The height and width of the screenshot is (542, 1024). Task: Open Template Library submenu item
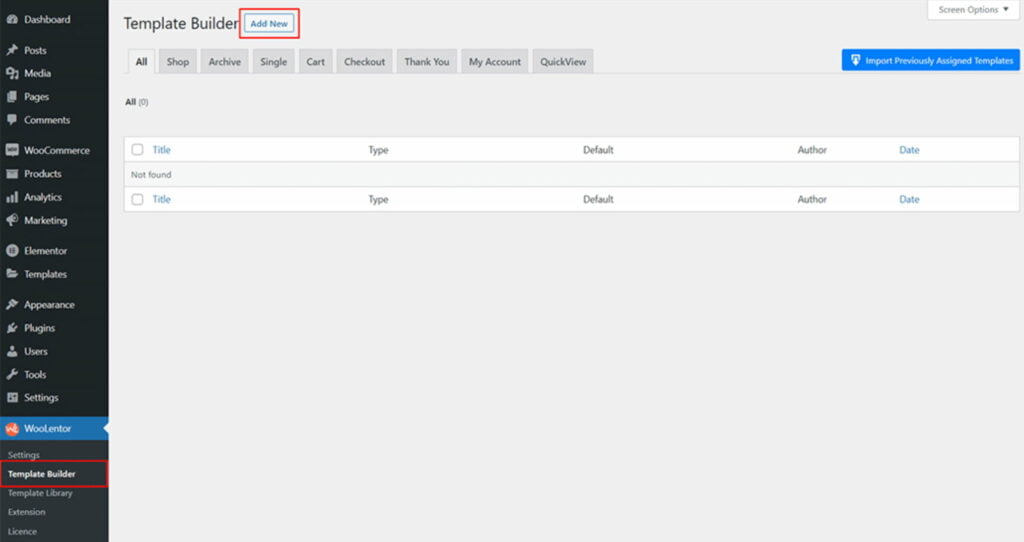click(x=40, y=493)
